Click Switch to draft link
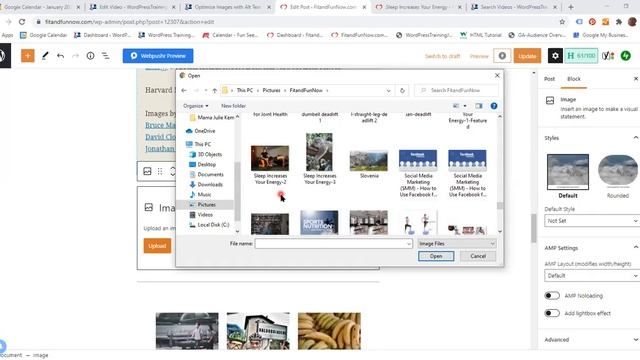640x360 pixels. click(x=442, y=56)
